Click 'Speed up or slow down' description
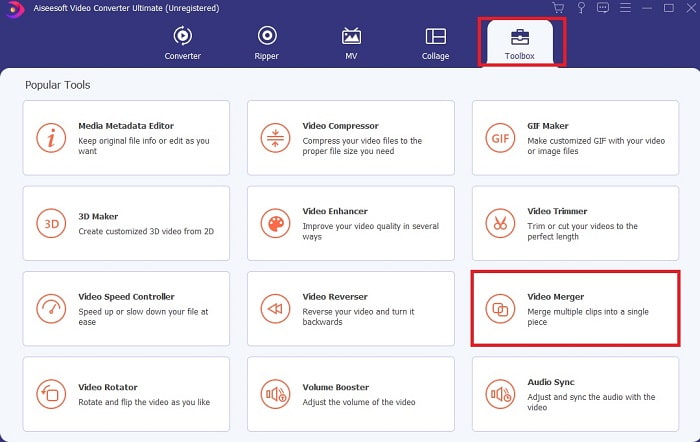The height and width of the screenshot is (442, 700). click(x=143, y=317)
